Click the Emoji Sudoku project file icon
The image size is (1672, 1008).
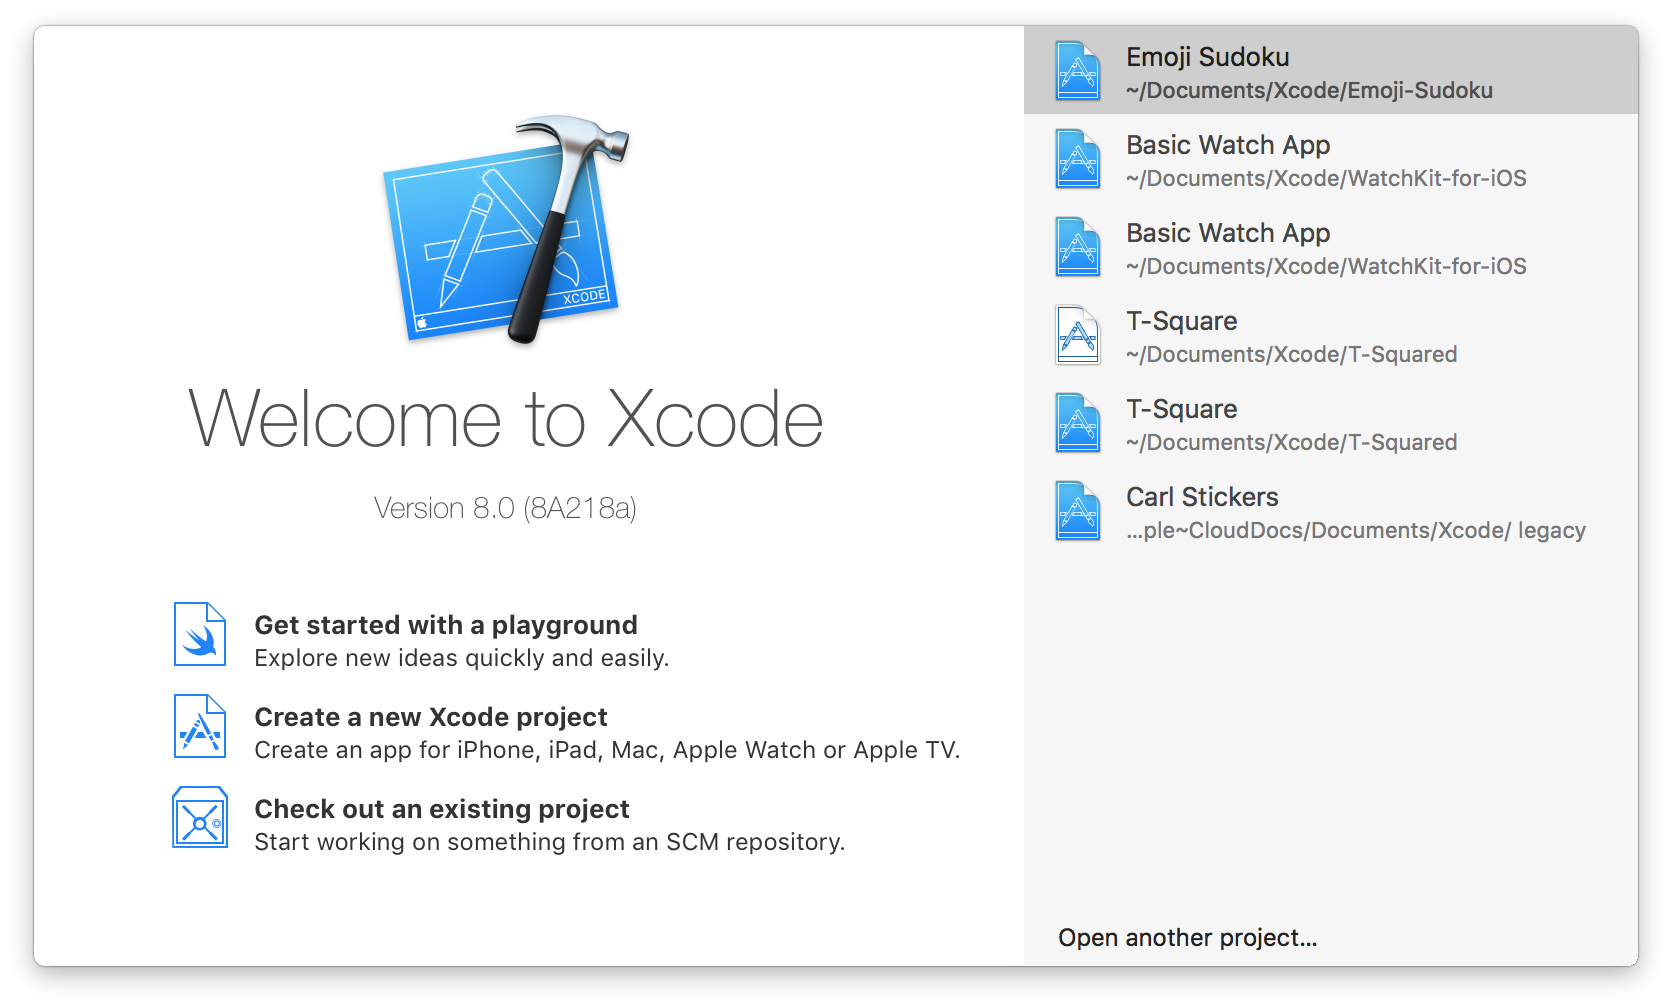pyautogui.click(x=1078, y=70)
